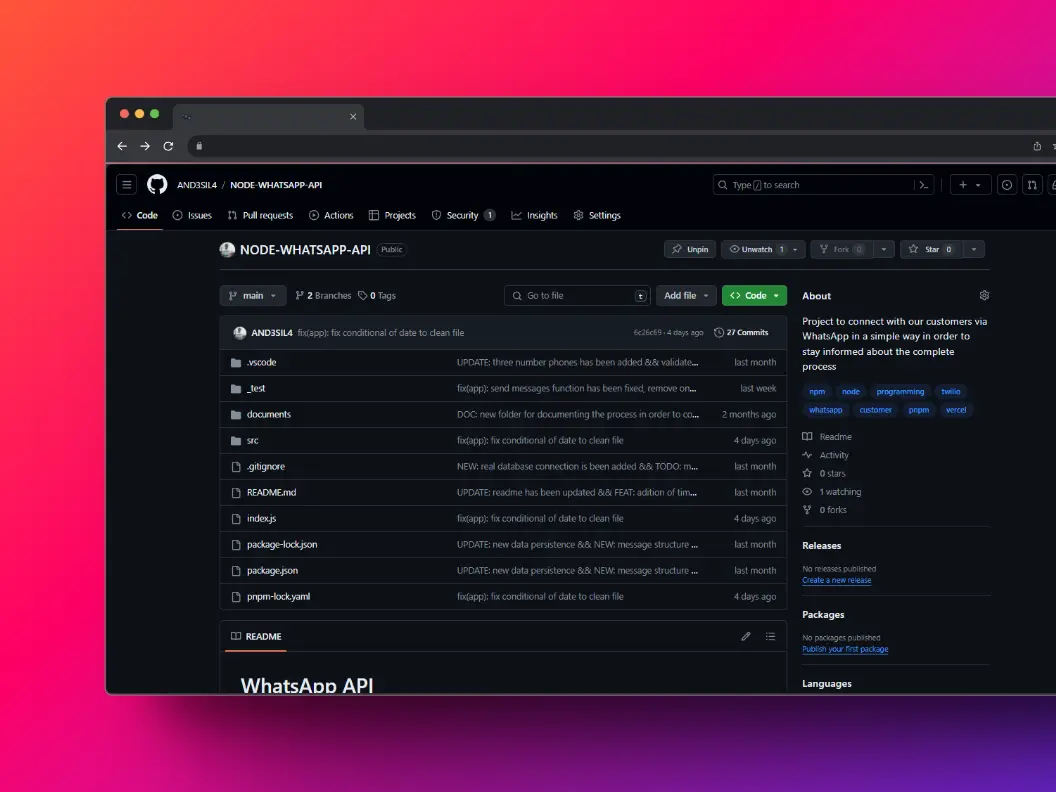This screenshot has height=792, width=1056.
Task: Open the About section settings gear
Action: pyautogui.click(x=983, y=295)
